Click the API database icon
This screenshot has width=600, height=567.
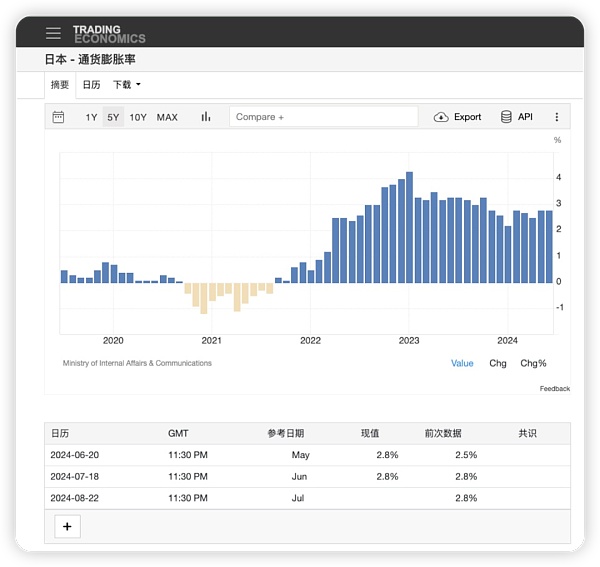pyautogui.click(x=506, y=117)
